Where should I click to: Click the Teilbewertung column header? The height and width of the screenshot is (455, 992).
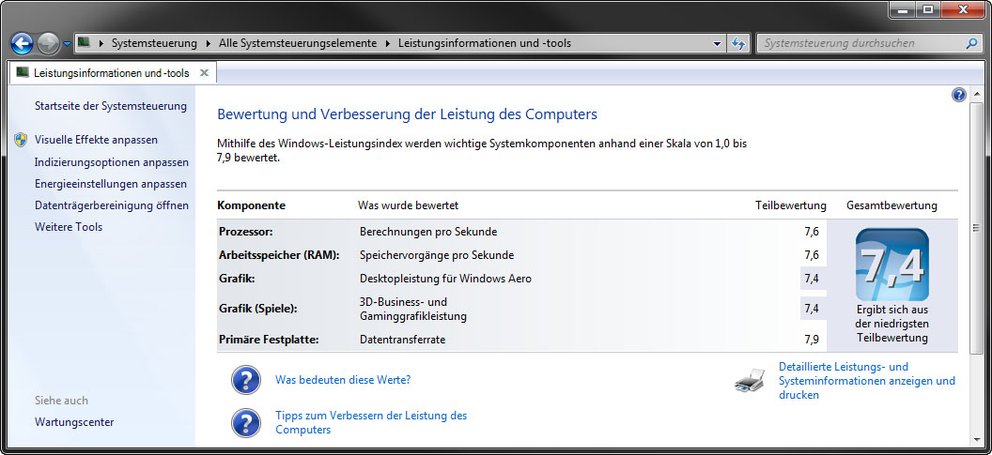coord(791,206)
